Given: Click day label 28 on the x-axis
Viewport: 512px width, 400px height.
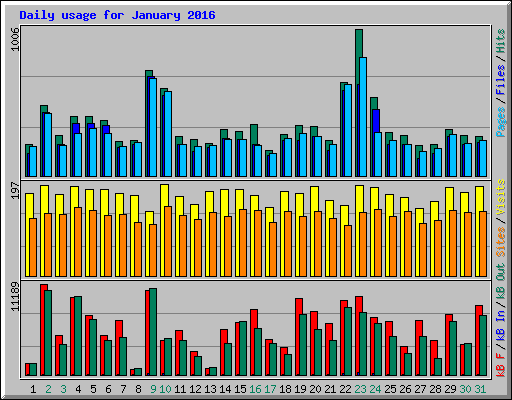Looking at the screenshot, I should [435, 389].
